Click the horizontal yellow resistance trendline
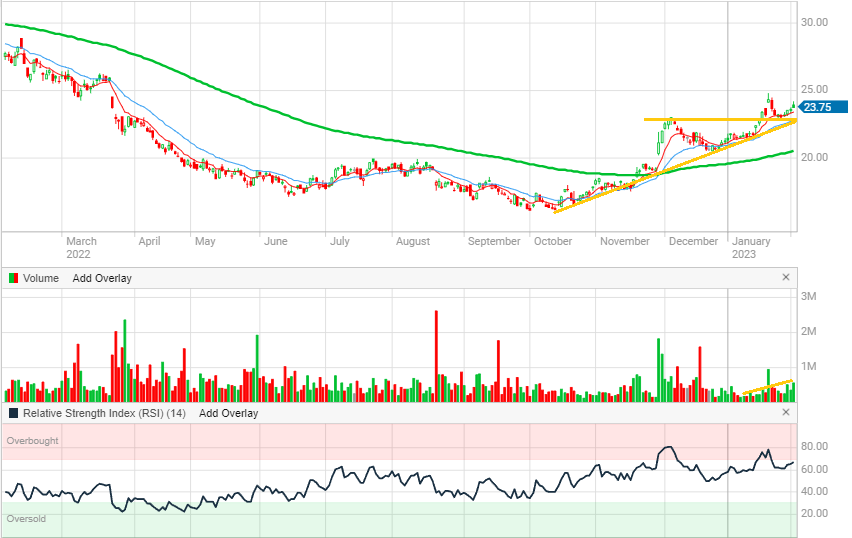The width and height of the screenshot is (852, 538). [700, 120]
